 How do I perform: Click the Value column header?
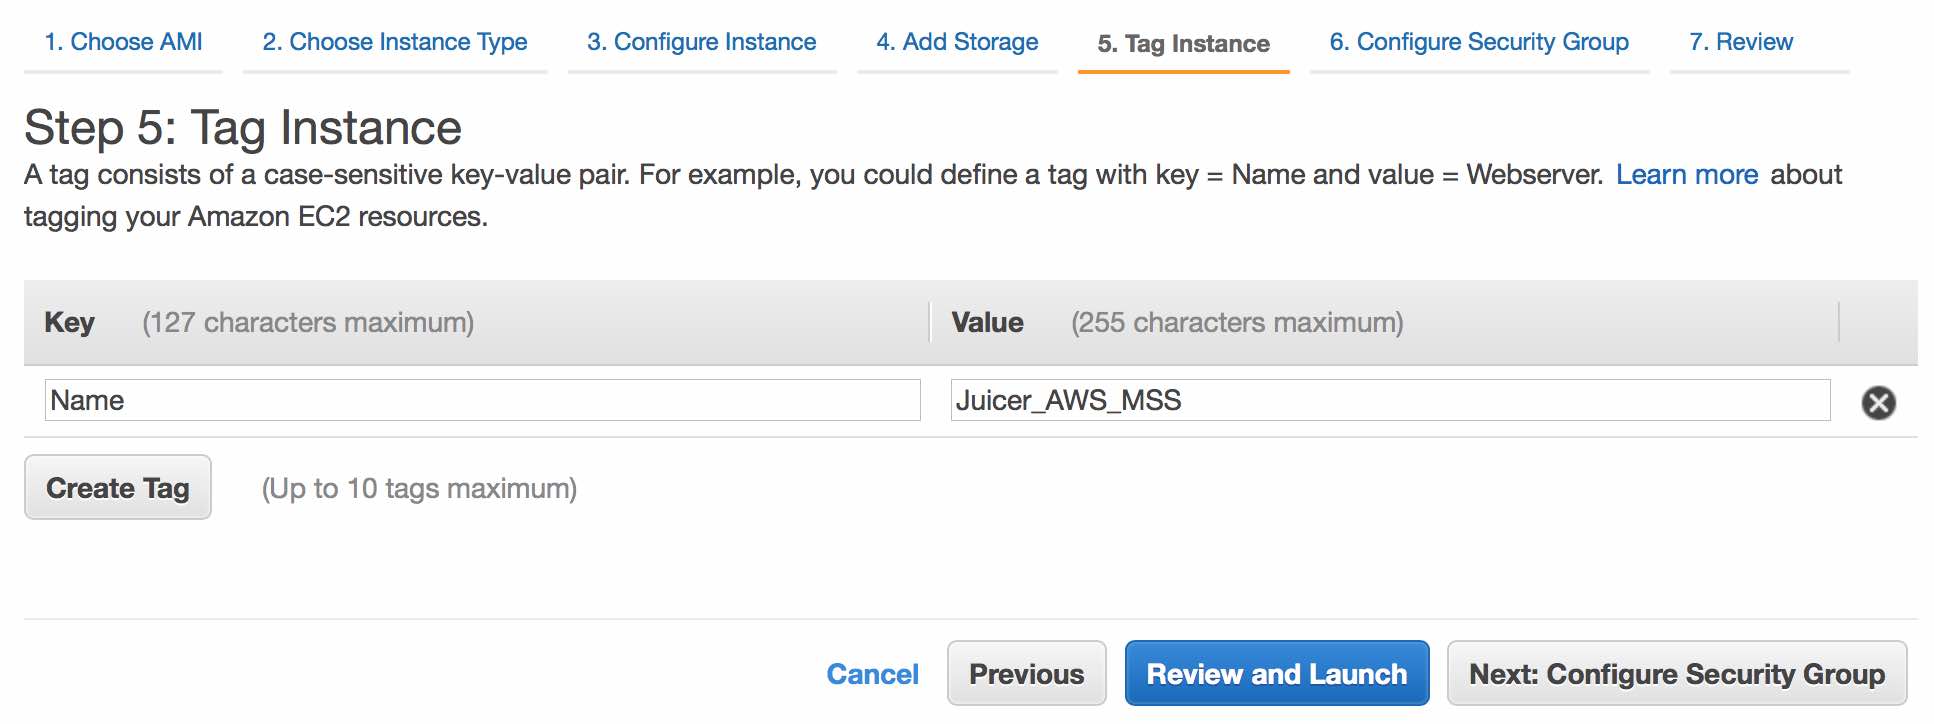point(987,322)
